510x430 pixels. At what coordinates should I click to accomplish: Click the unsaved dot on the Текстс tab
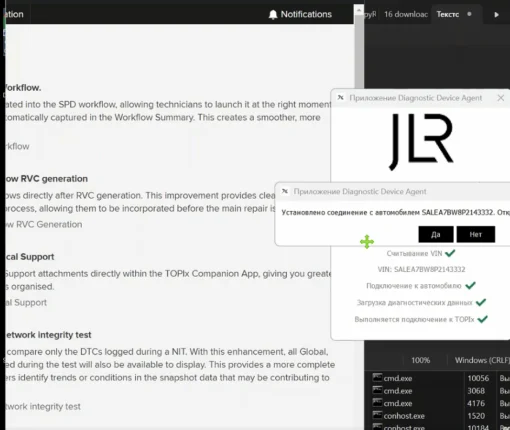[469, 14]
